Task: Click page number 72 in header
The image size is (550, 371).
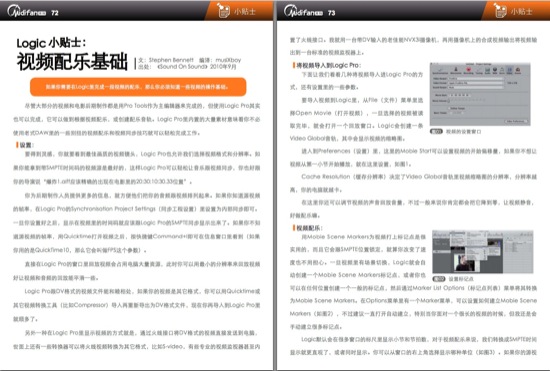Action: (x=55, y=13)
